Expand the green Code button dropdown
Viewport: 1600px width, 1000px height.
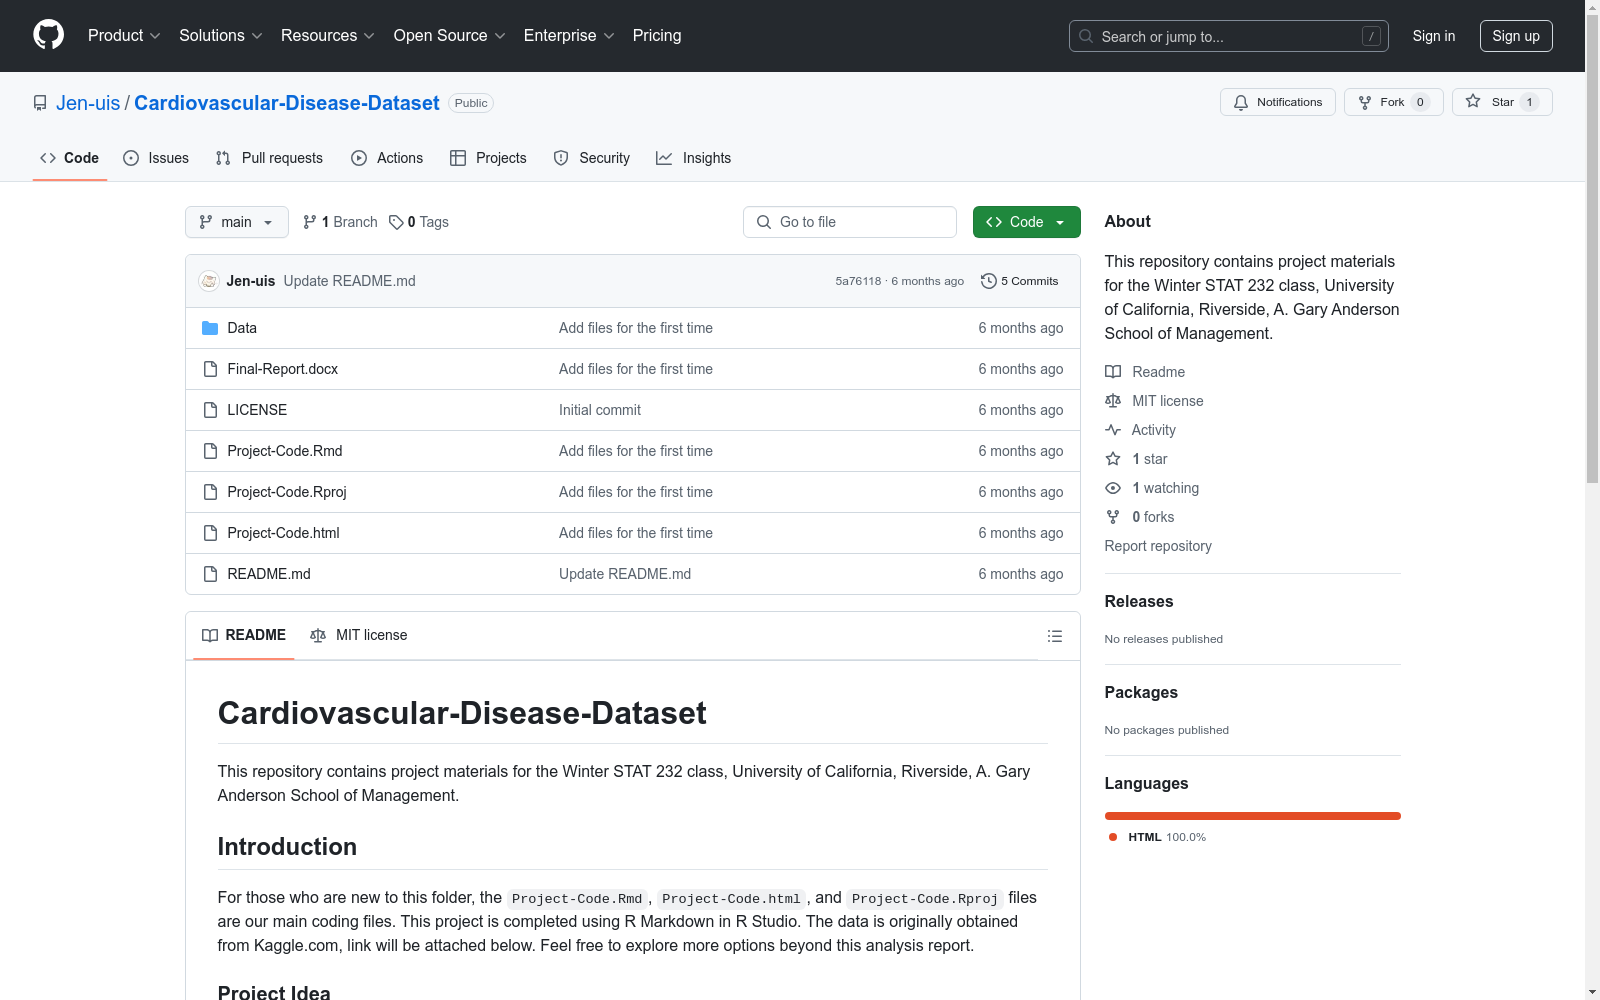[1059, 222]
